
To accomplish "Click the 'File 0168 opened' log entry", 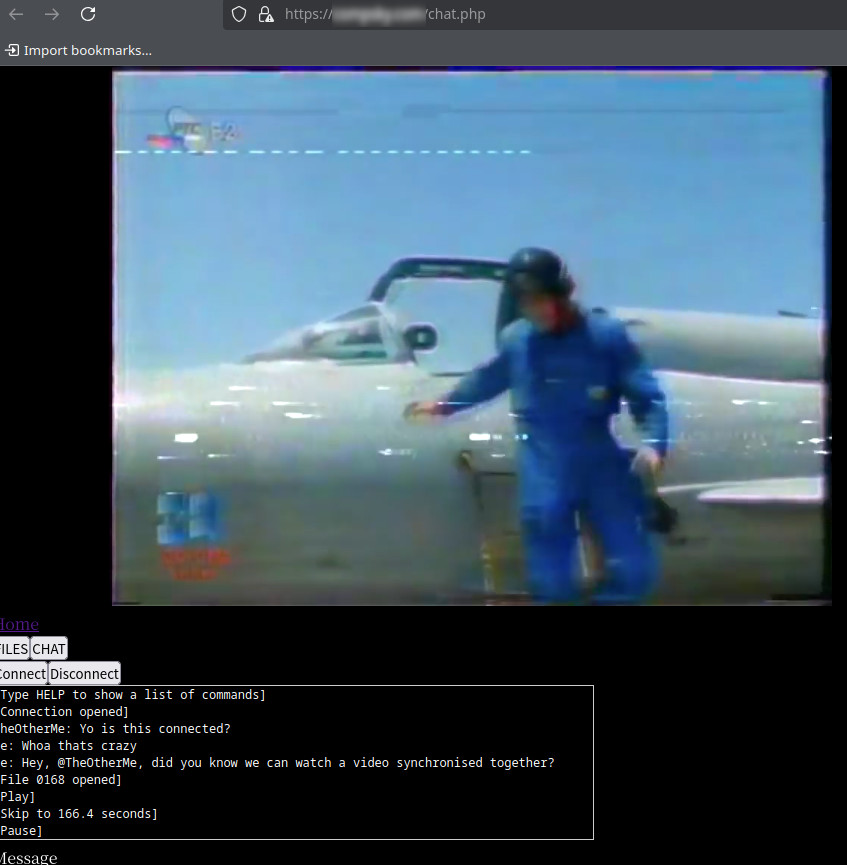I will coord(61,780).
